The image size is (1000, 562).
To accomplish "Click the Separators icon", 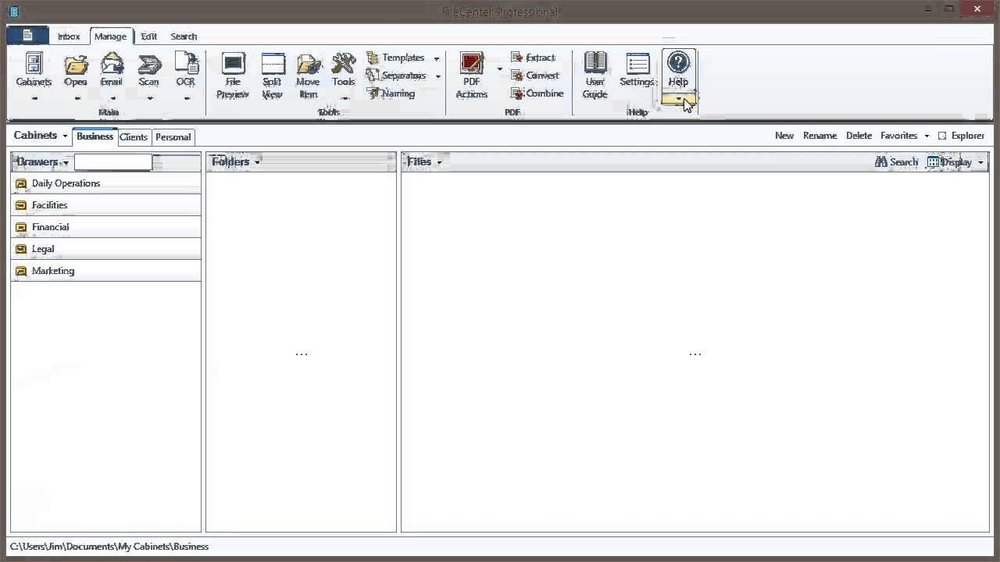I will (372, 76).
